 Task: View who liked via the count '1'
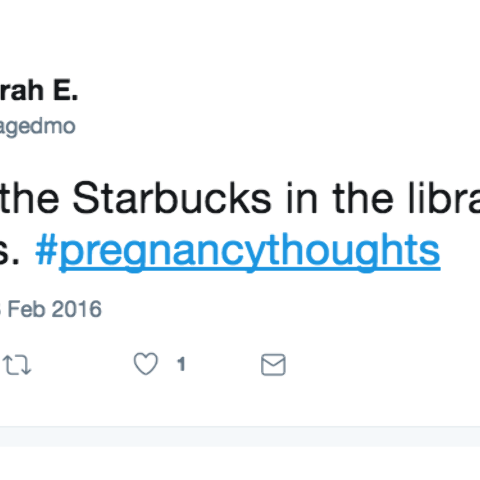[181, 364]
